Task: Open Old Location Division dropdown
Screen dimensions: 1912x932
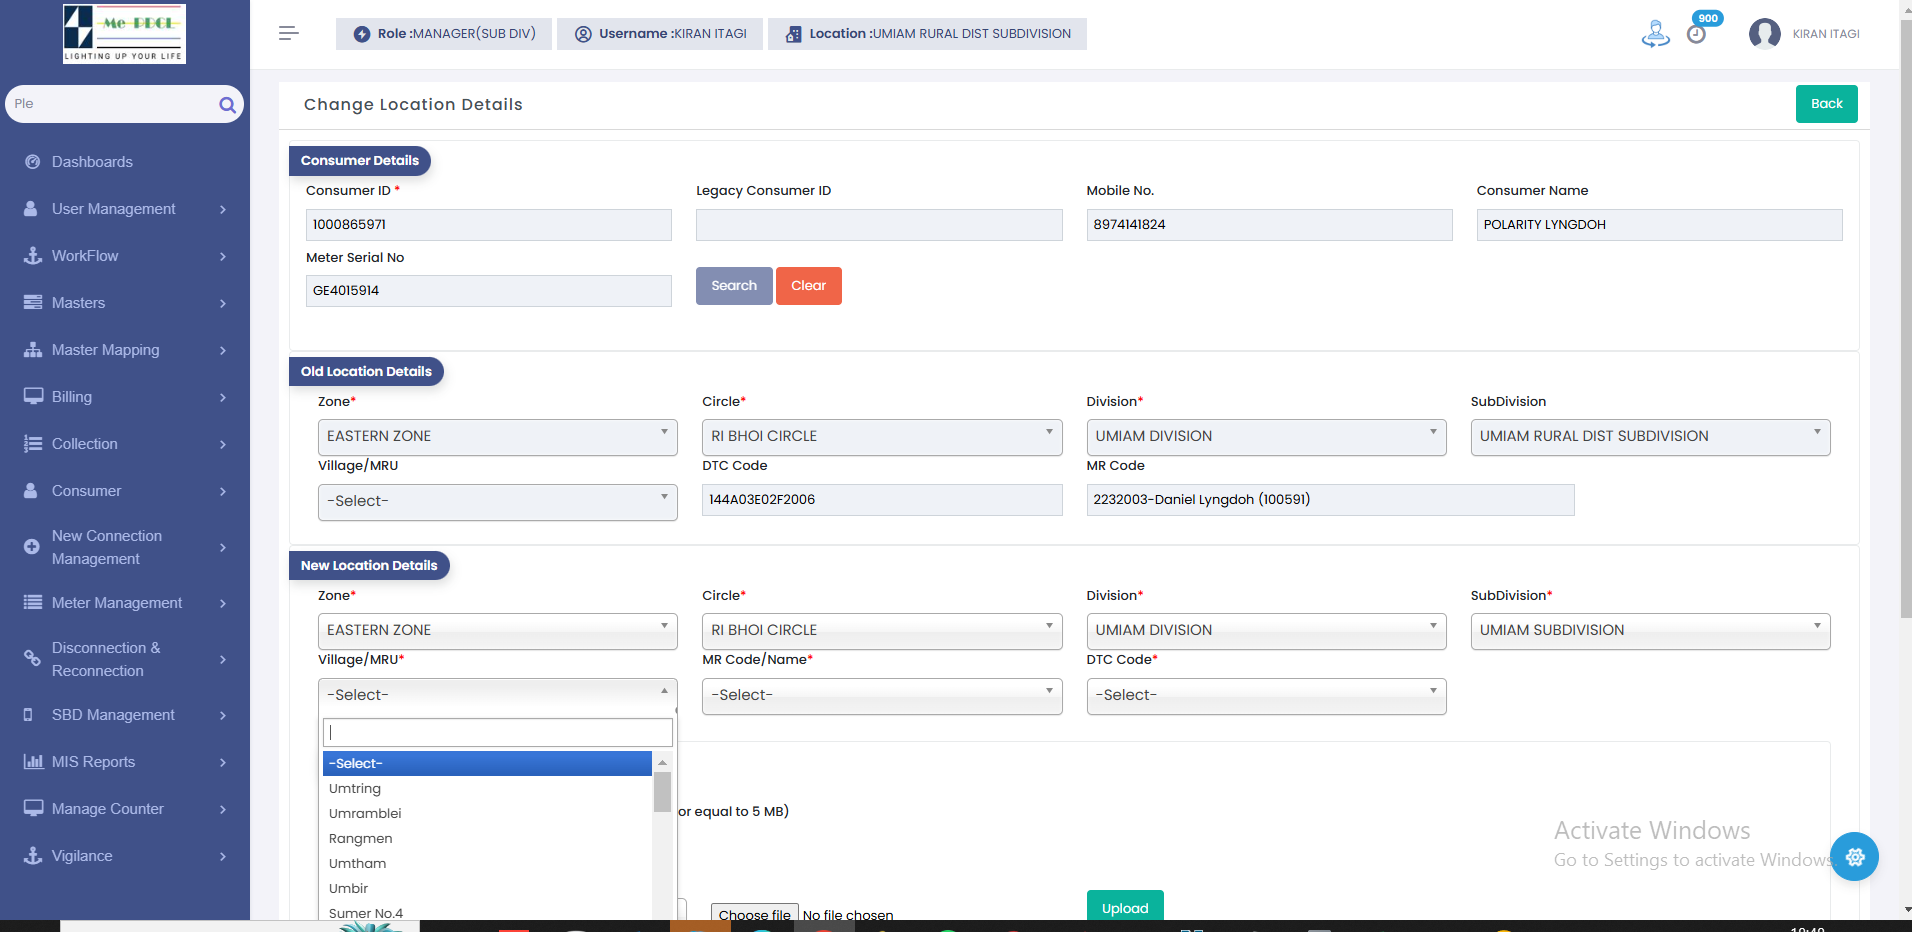Action: (1266, 437)
